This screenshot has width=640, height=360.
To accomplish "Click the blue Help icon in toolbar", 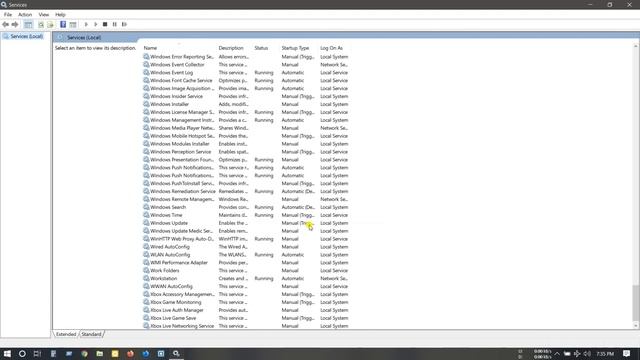I will (x=63, y=24).
